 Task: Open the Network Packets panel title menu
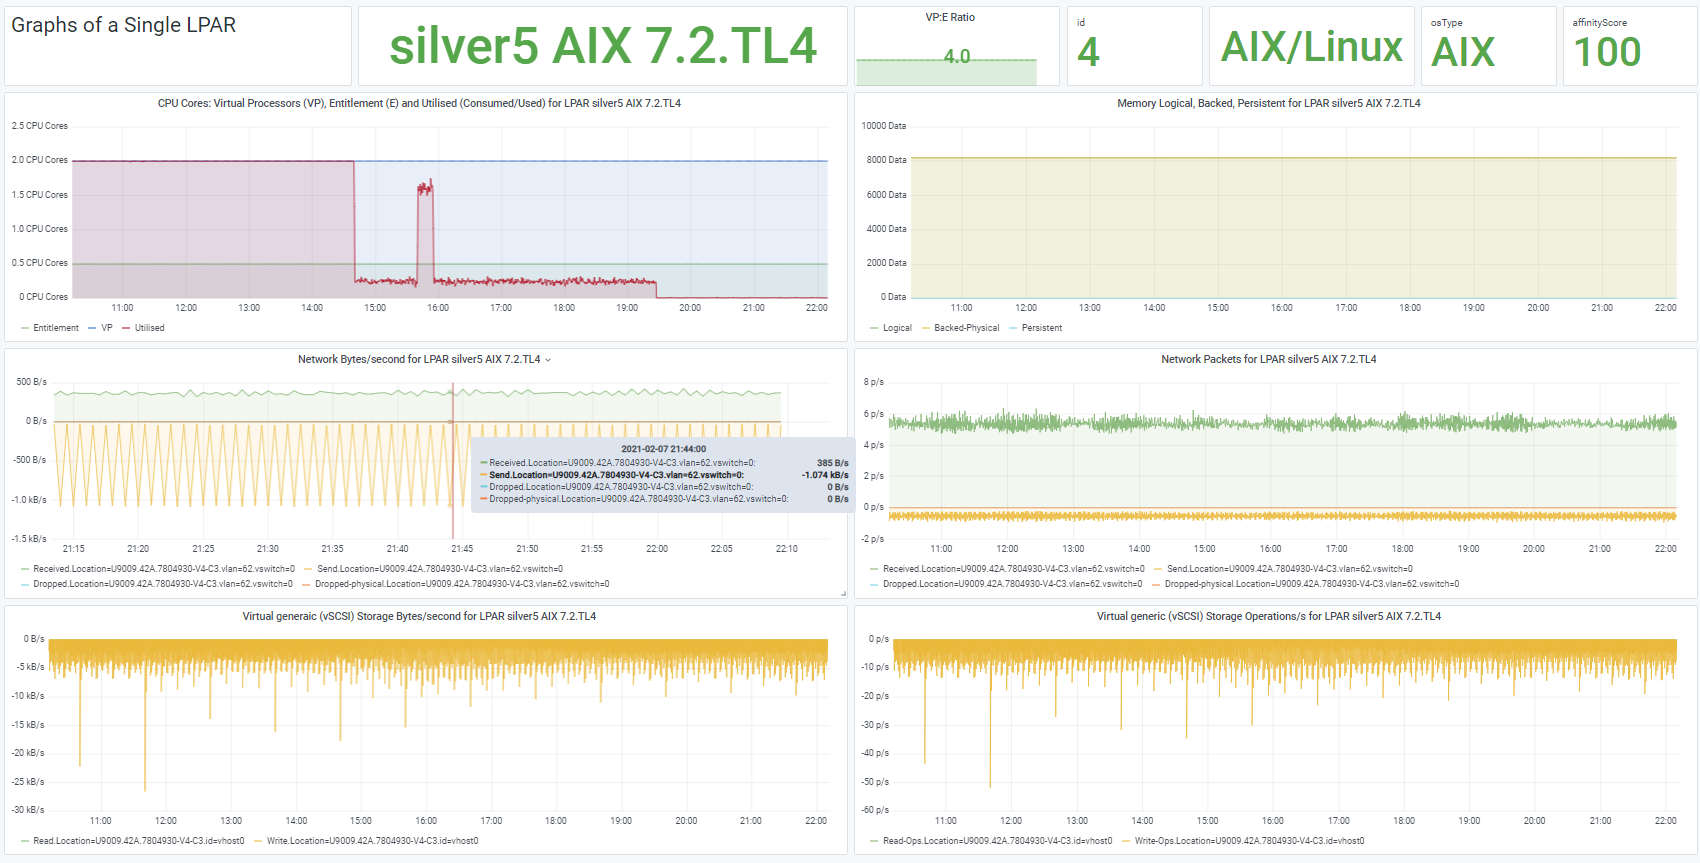click(1268, 359)
